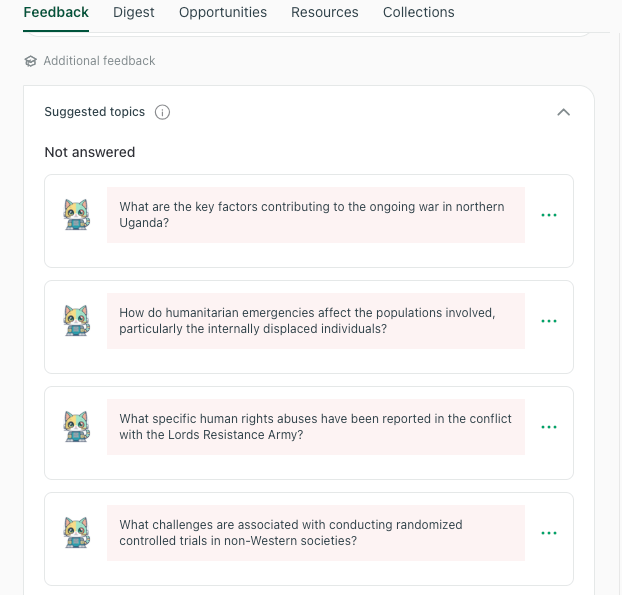Switch to the Feedback tab

tap(56, 12)
